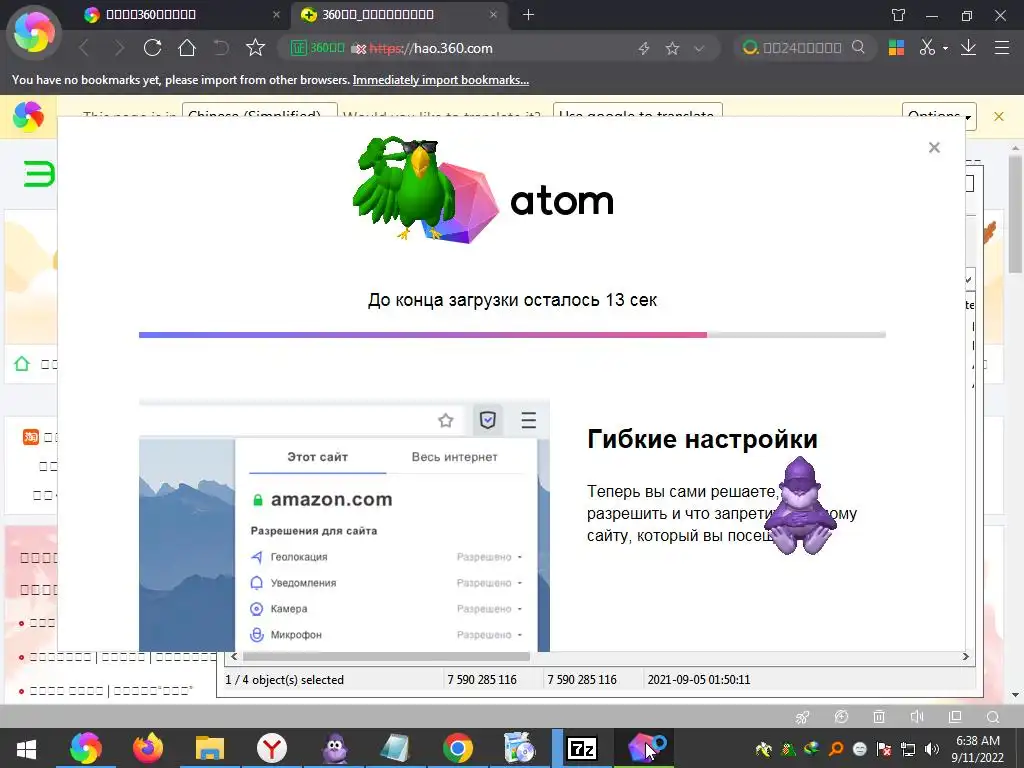This screenshot has width=1024, height=768.
Task: Go forward to the next page
Action: pos(119,48)
